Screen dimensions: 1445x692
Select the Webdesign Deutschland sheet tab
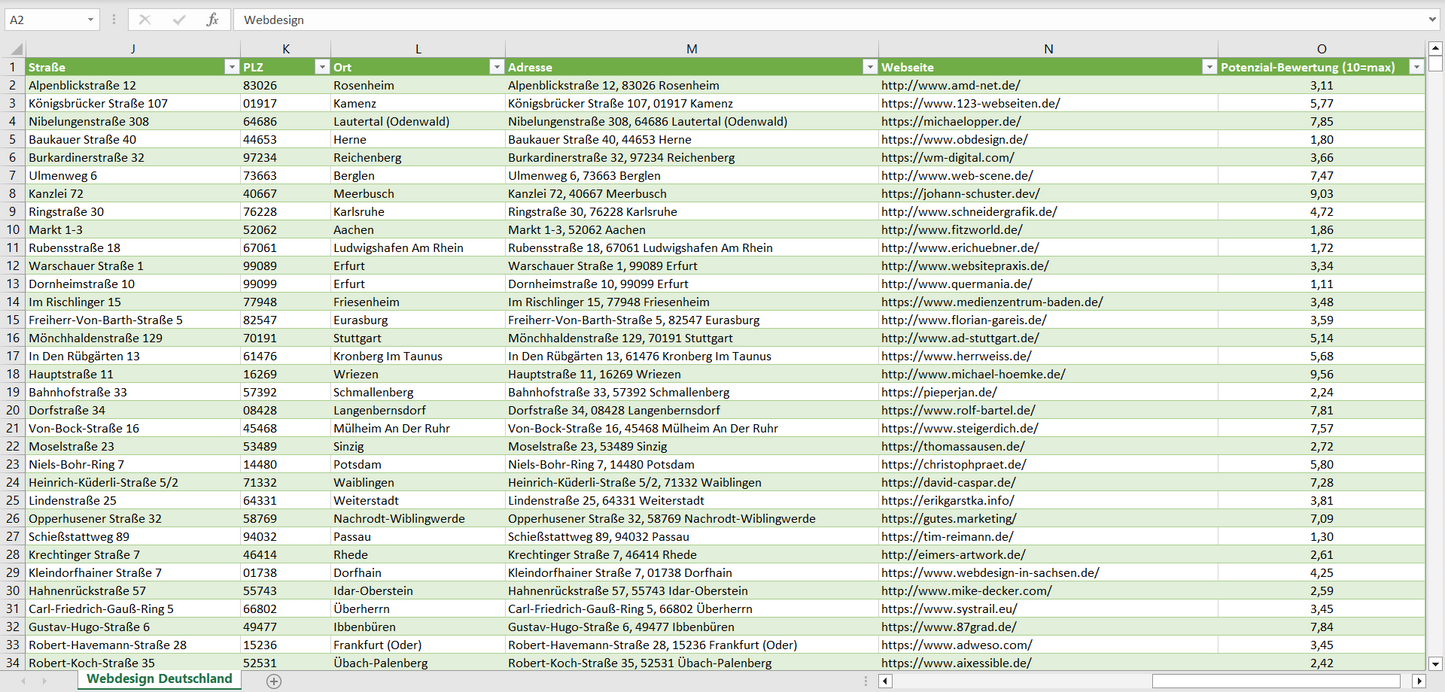(159, 679)
